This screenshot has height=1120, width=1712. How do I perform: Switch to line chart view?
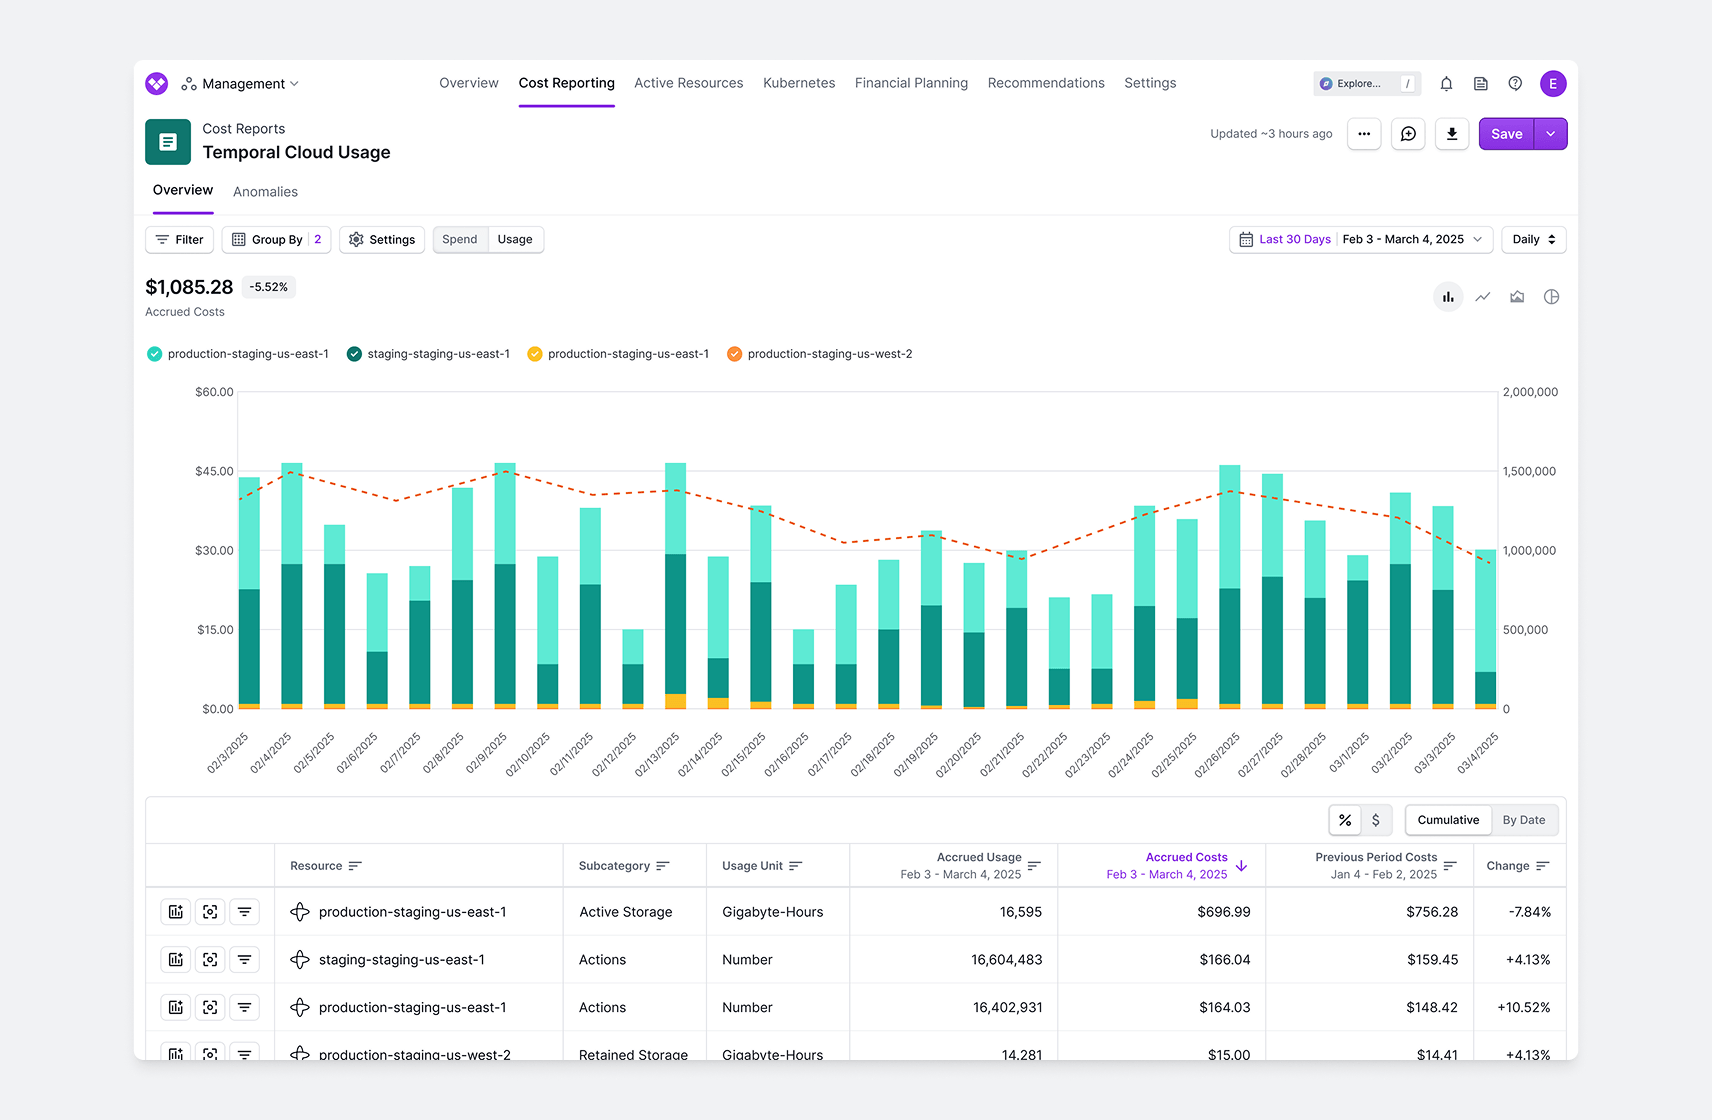[x=1483, y=297]
